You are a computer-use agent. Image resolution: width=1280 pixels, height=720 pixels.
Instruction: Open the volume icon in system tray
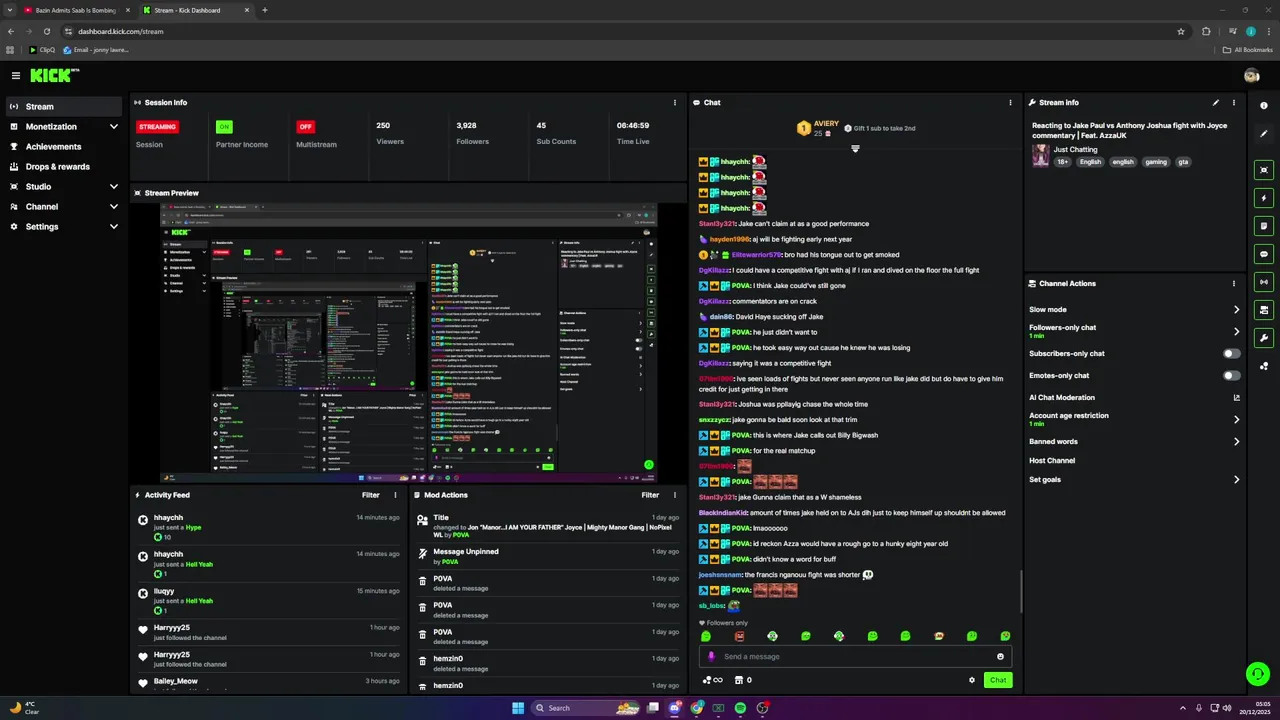tap(1228, 708)
